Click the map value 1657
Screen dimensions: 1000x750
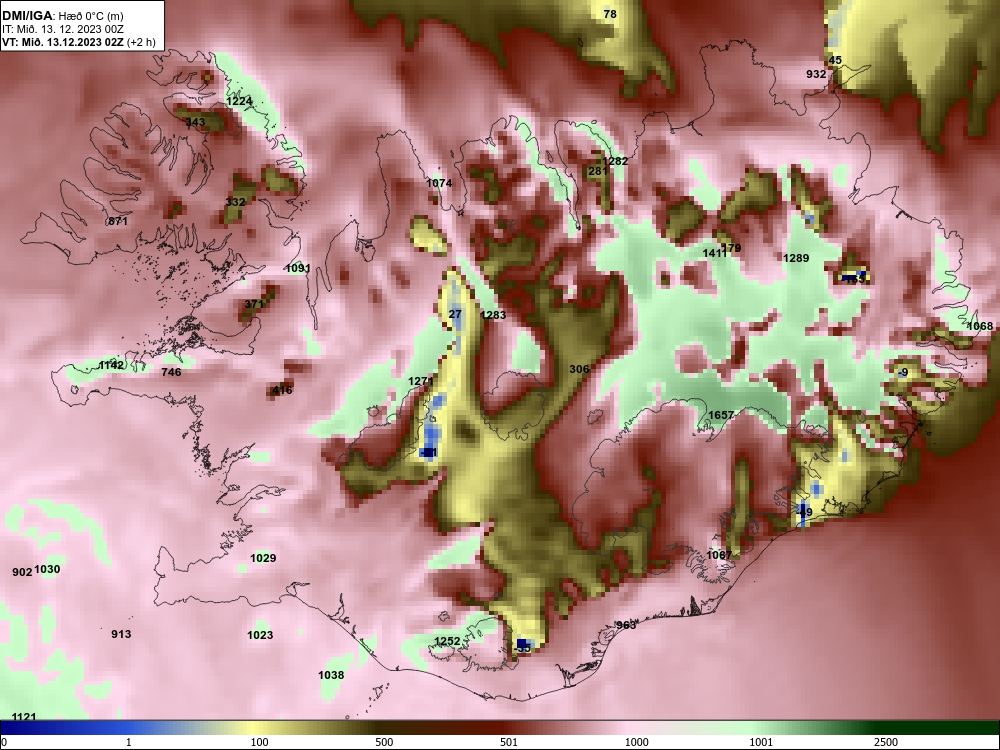pos(721,415)
